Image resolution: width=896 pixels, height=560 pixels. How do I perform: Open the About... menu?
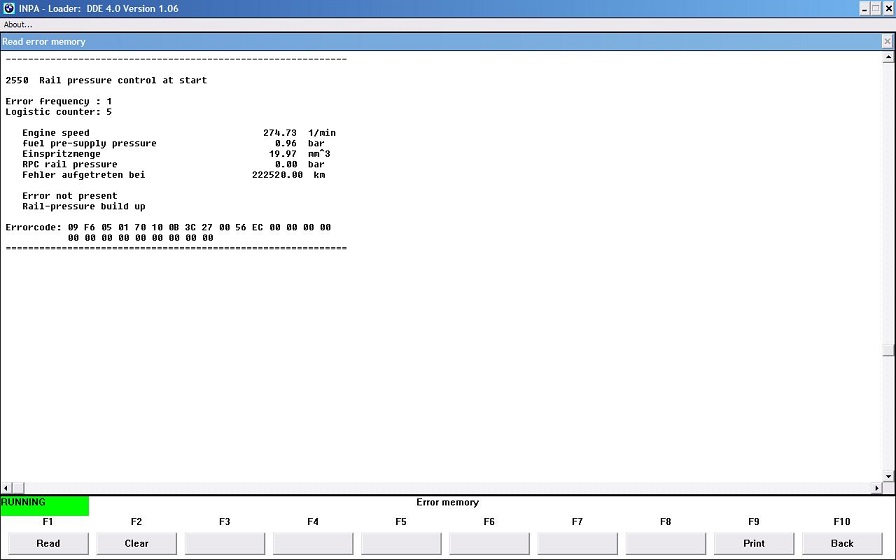coord(18,24)
